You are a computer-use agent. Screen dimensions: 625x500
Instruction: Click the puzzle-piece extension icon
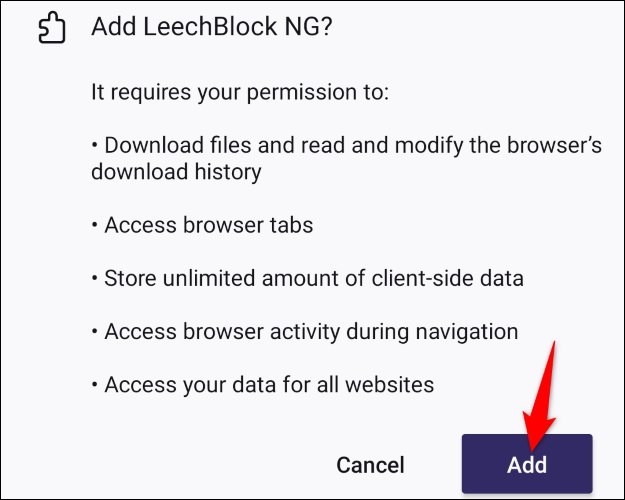[x=51, y=27]
